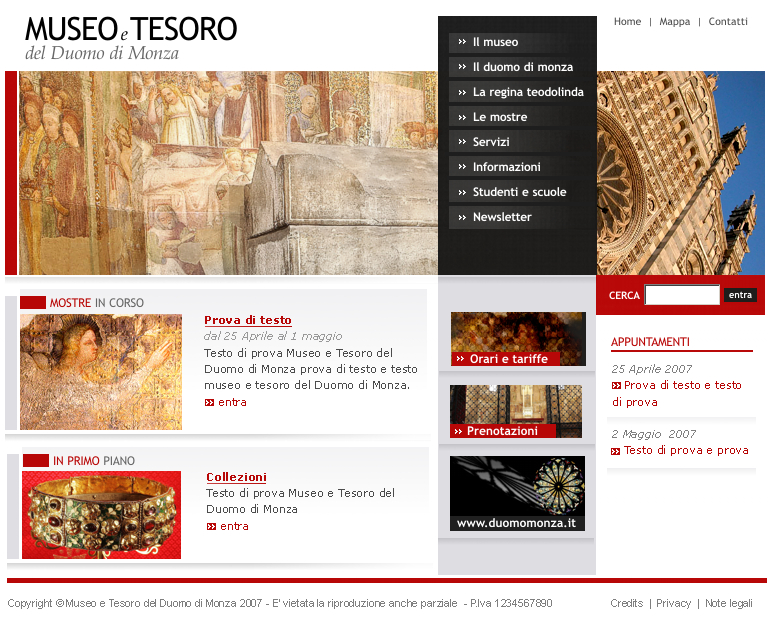
Task: Select La regina teodolinda menu entry
Action: [517, 92]
